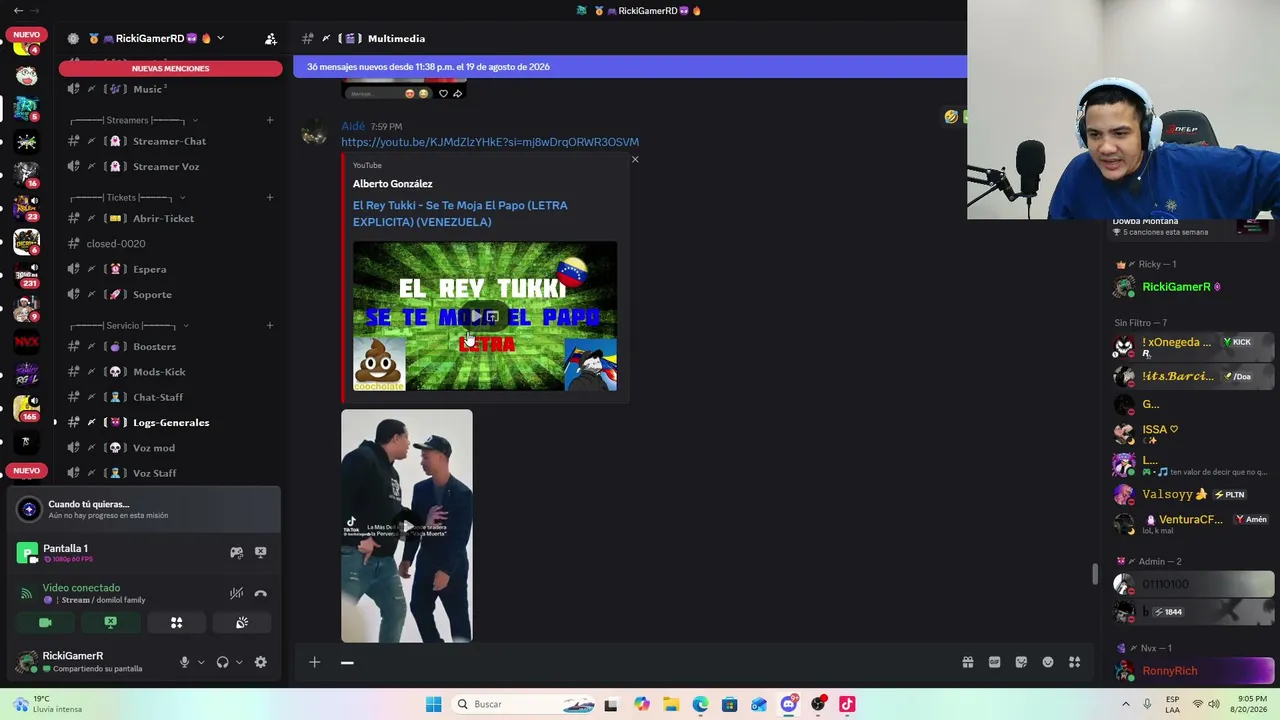Click the message text input field
Image resolution: width=1280 pixels, height=720 pixels.
(640, 662)
